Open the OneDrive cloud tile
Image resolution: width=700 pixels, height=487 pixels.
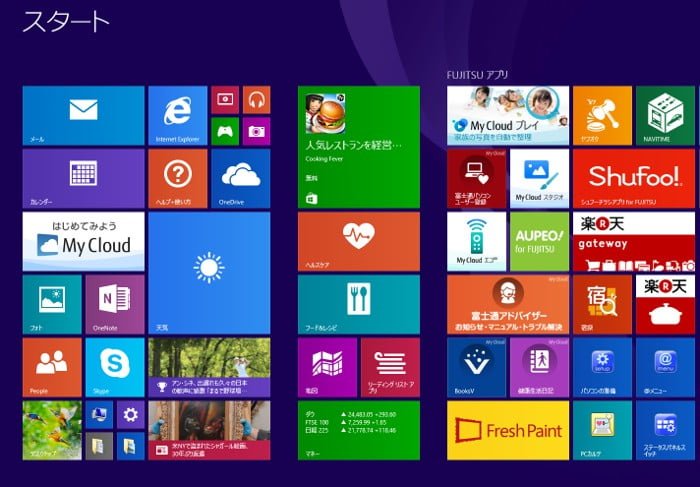pyautogui.click(x=240, y=178)
